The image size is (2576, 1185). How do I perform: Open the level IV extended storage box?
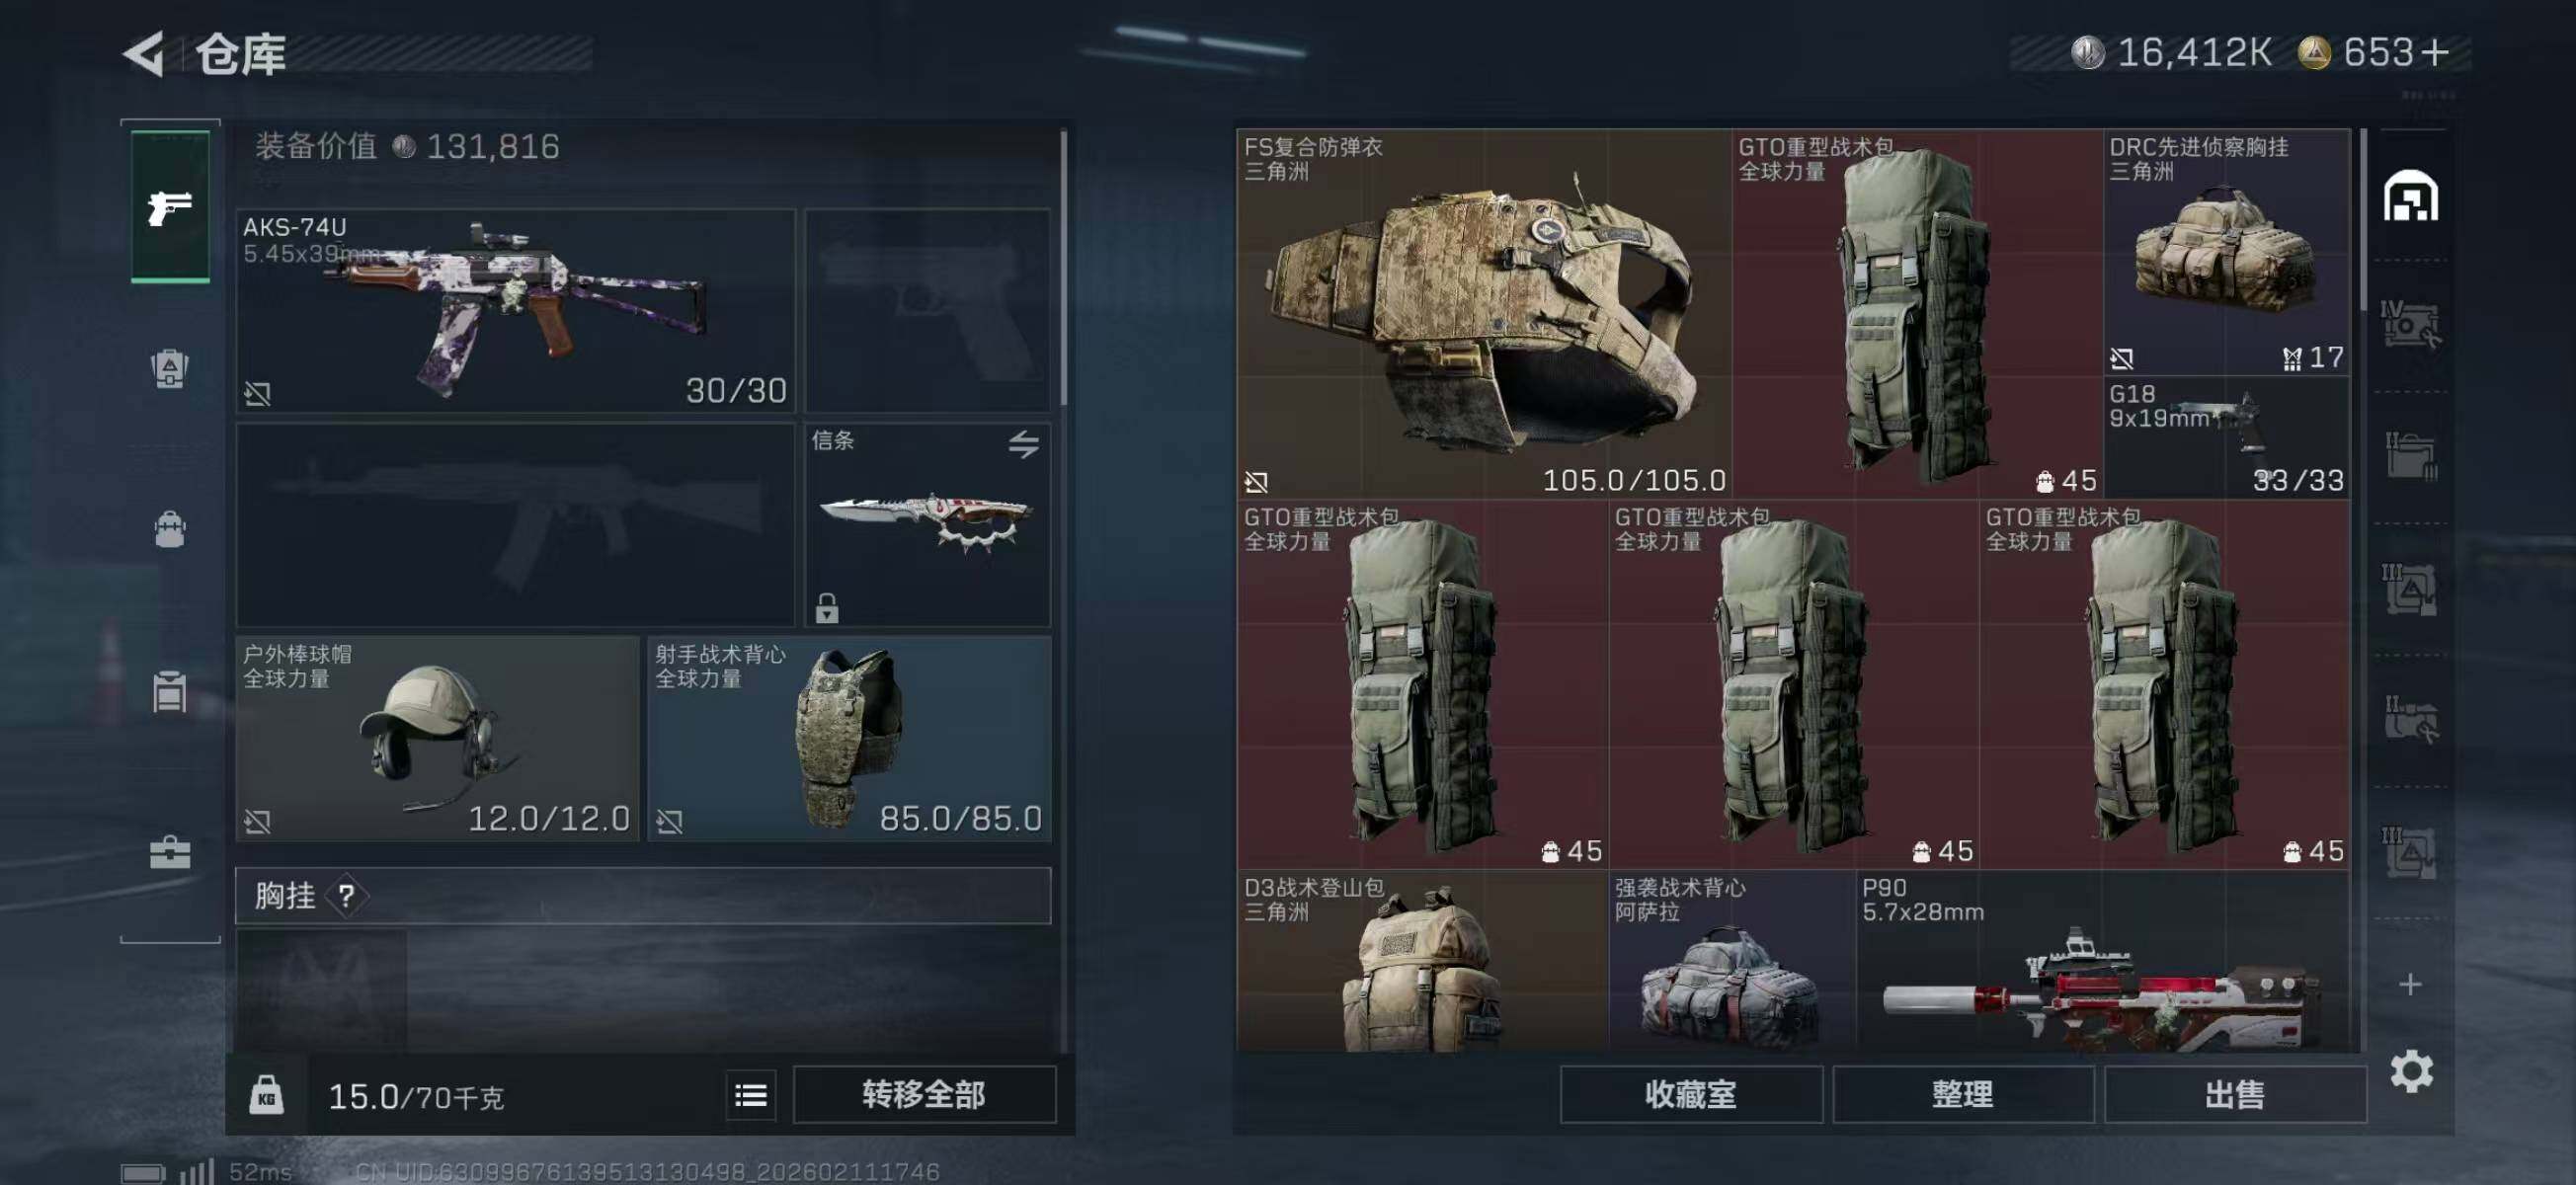[x=2410, y=325]
